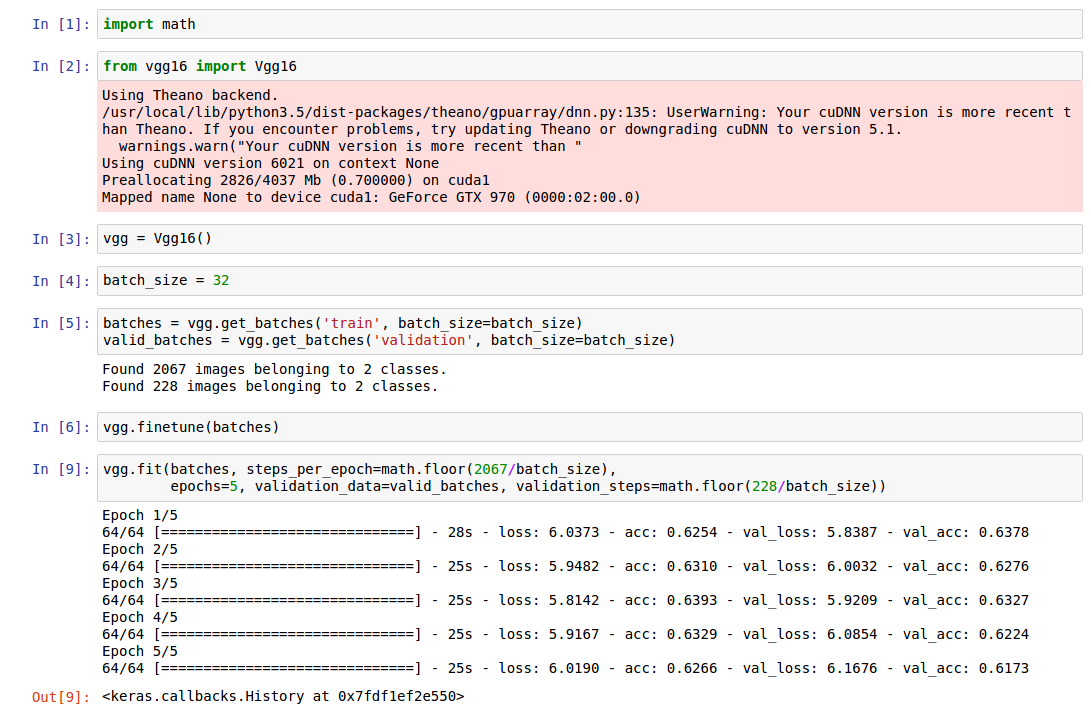Viewport: 1091px width, 710px height.
Task: Click the vgg.fit code cell
Action: point(590,477)
